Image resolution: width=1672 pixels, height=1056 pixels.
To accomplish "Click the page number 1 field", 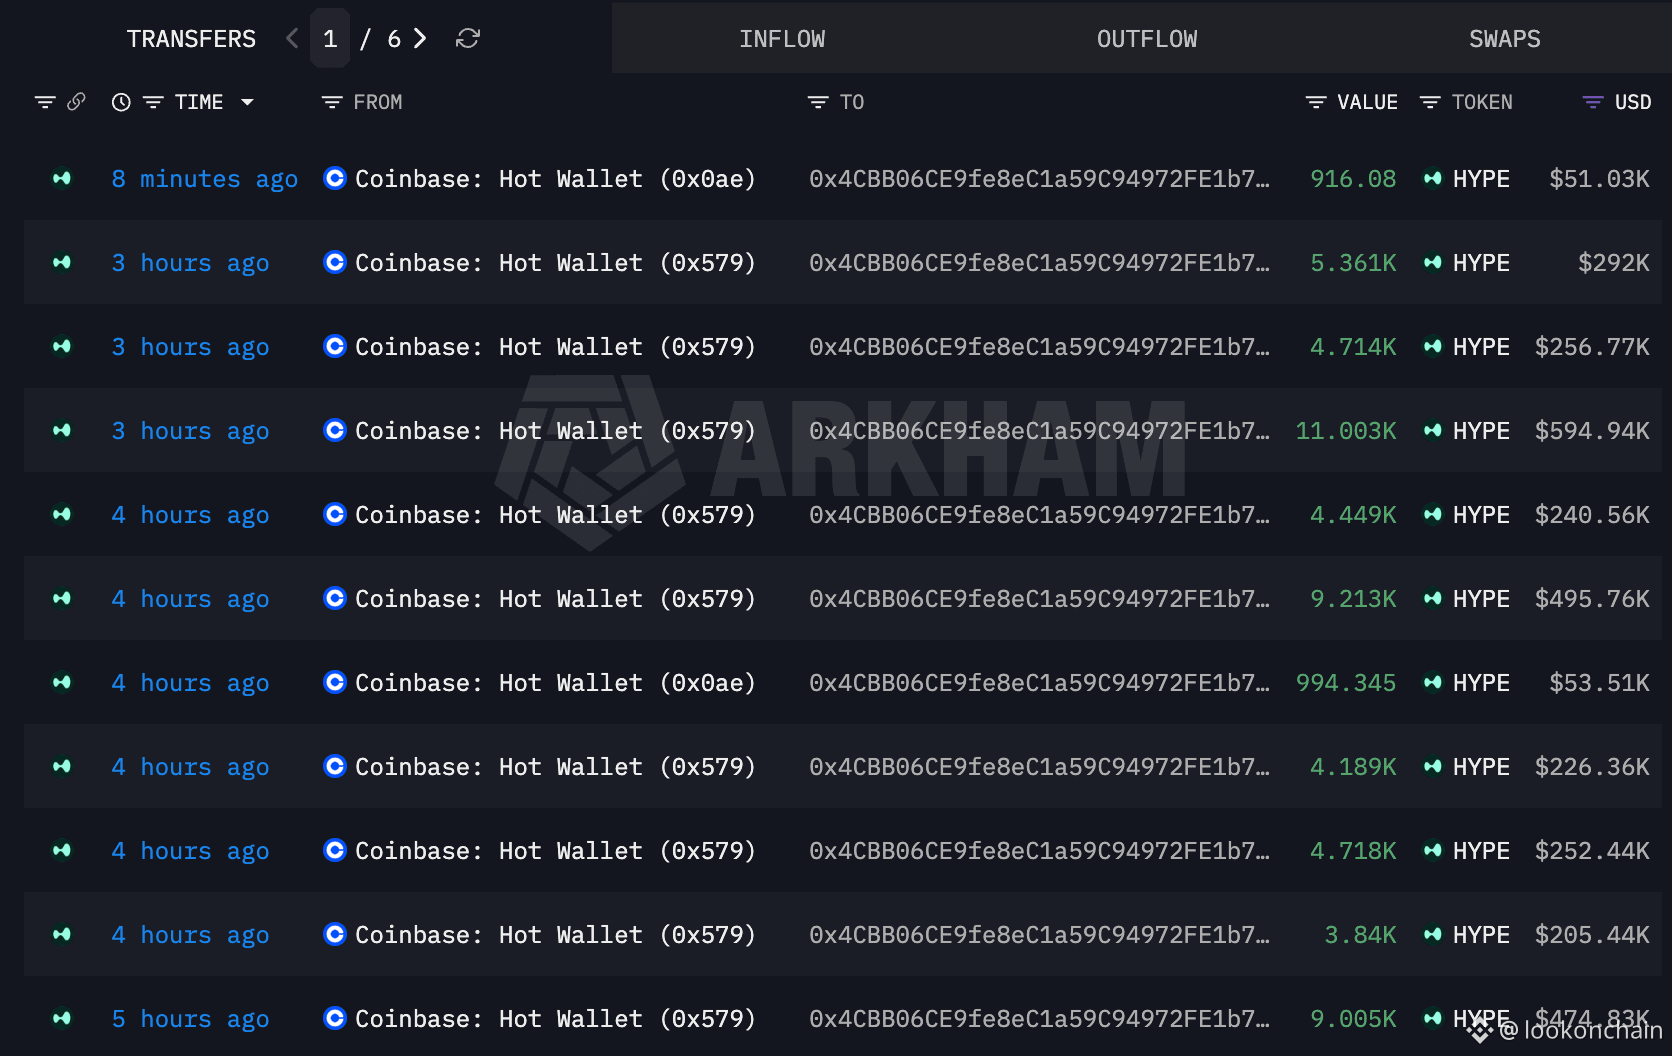I will [330, 38].
